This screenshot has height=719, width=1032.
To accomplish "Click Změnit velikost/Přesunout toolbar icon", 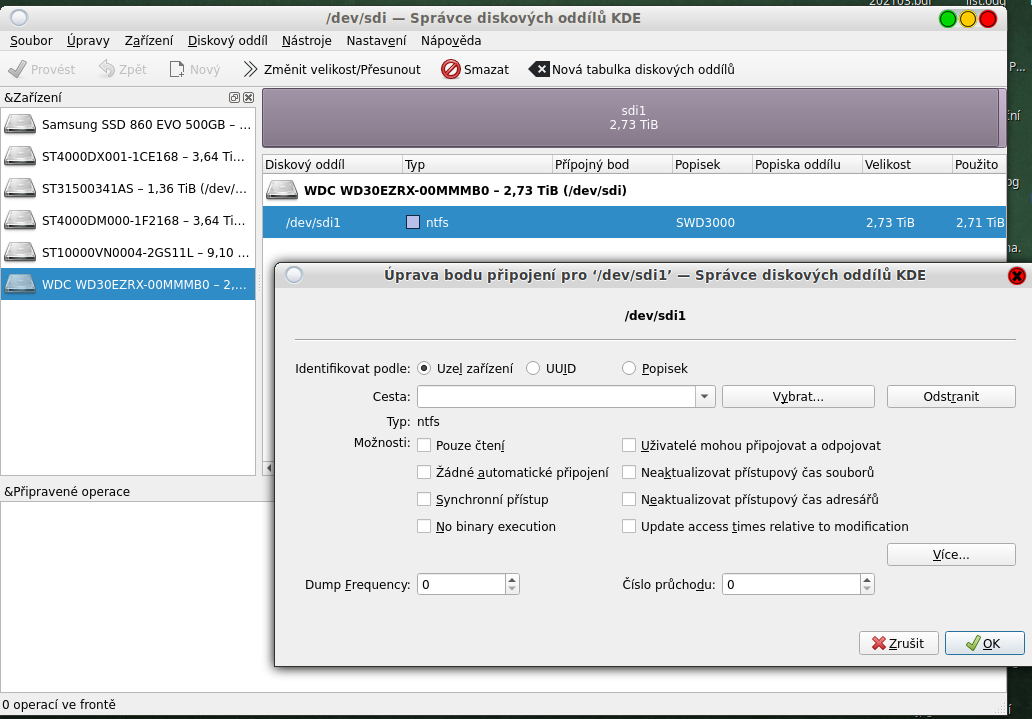I will (251, 69).
